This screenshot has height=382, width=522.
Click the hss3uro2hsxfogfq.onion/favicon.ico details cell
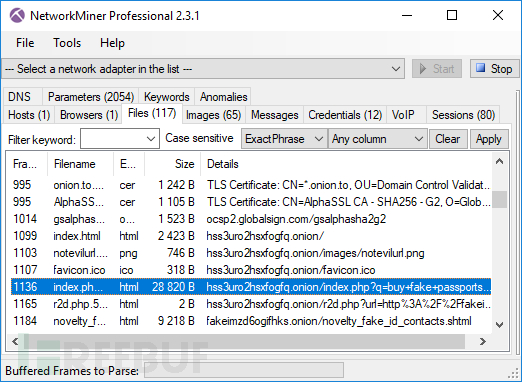point(291,270)
